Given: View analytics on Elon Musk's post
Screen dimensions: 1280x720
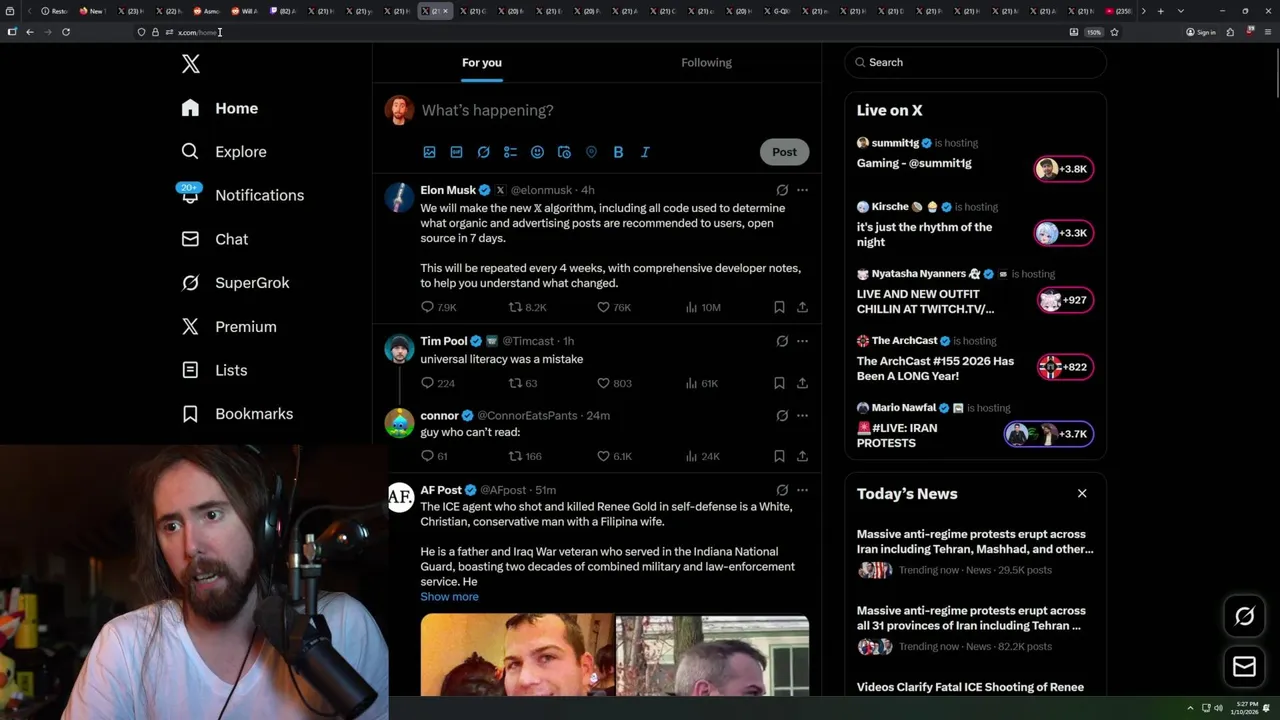Looking at the screenshot, I should (x=703, y=307).
